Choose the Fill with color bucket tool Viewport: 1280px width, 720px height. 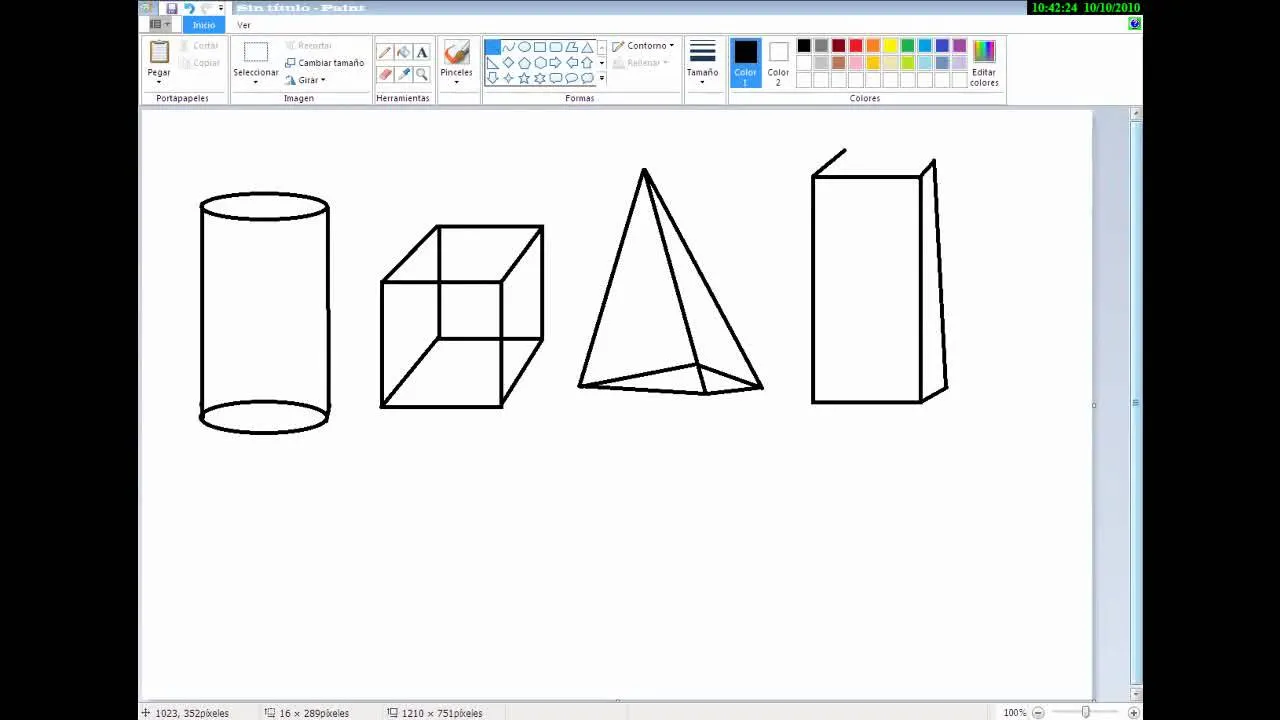pos(403,52)
